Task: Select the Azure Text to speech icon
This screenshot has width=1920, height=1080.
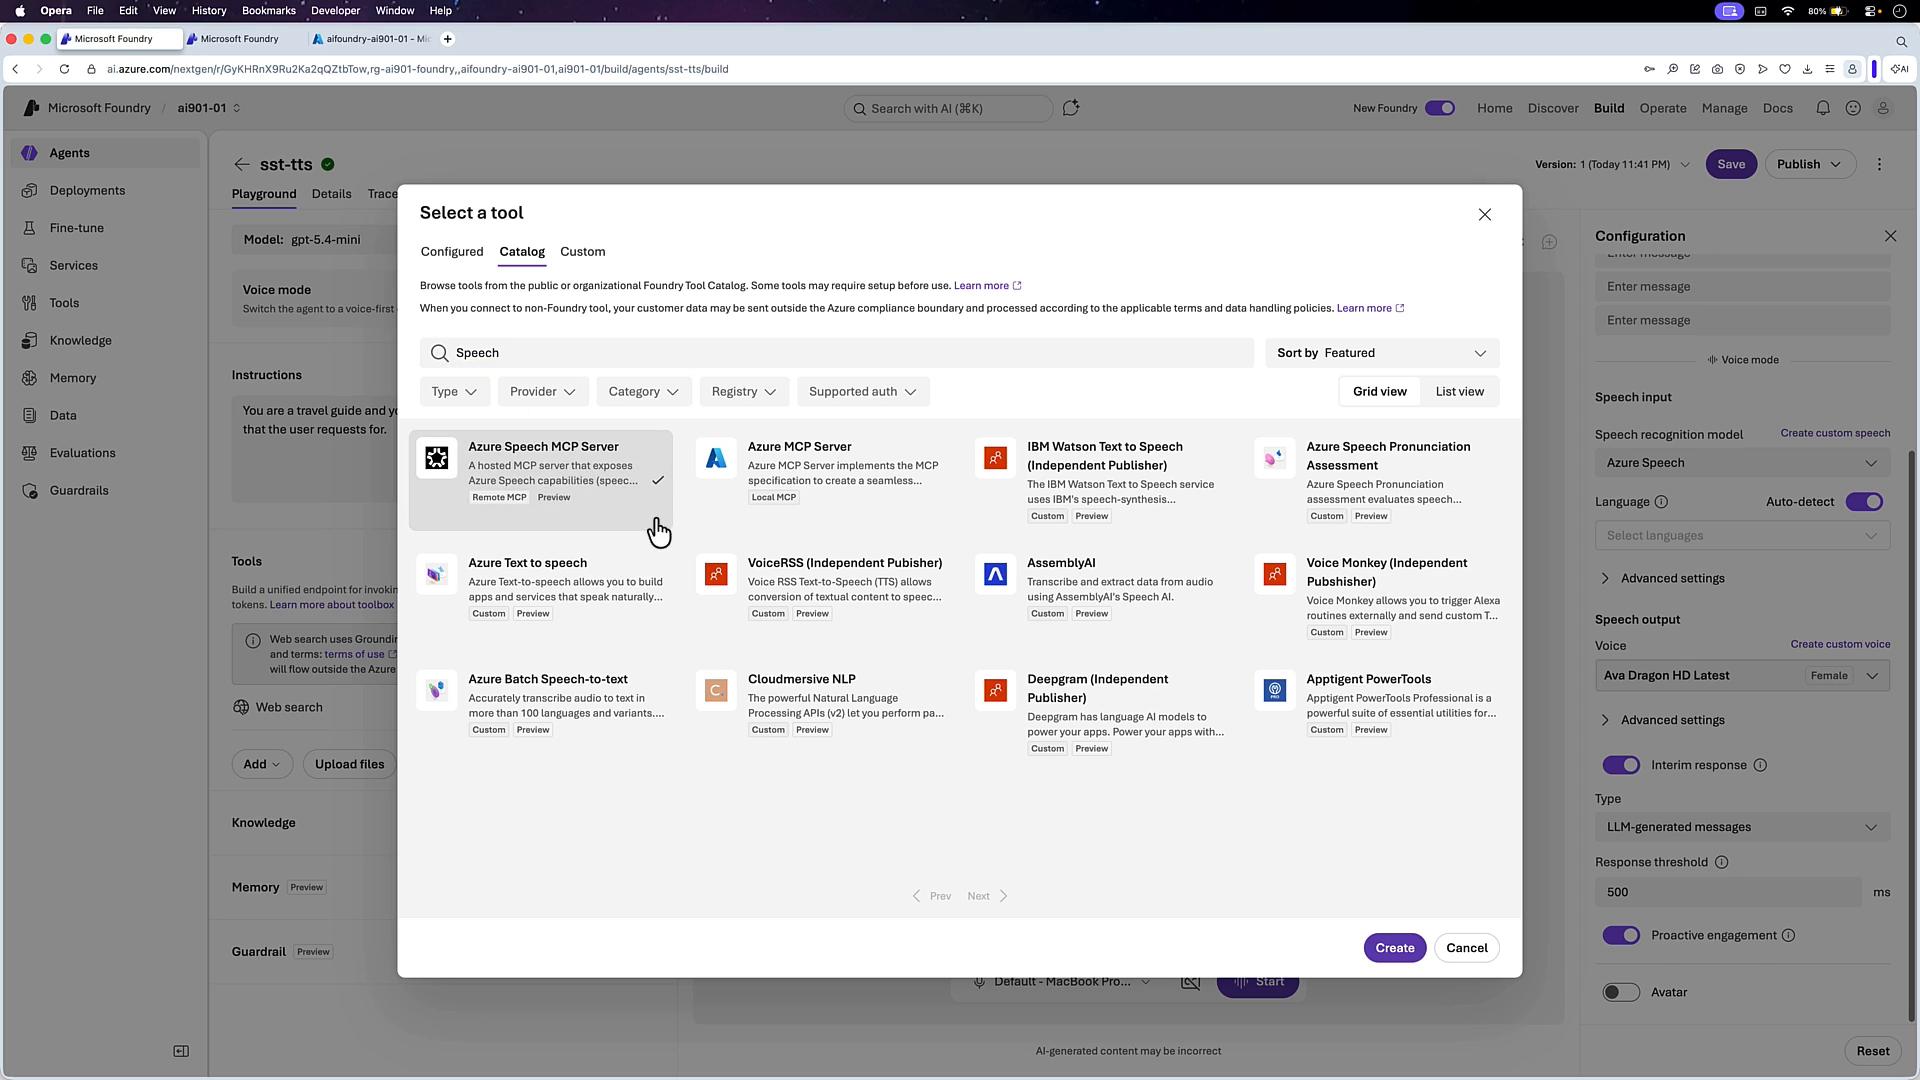Action: point(437,574)
